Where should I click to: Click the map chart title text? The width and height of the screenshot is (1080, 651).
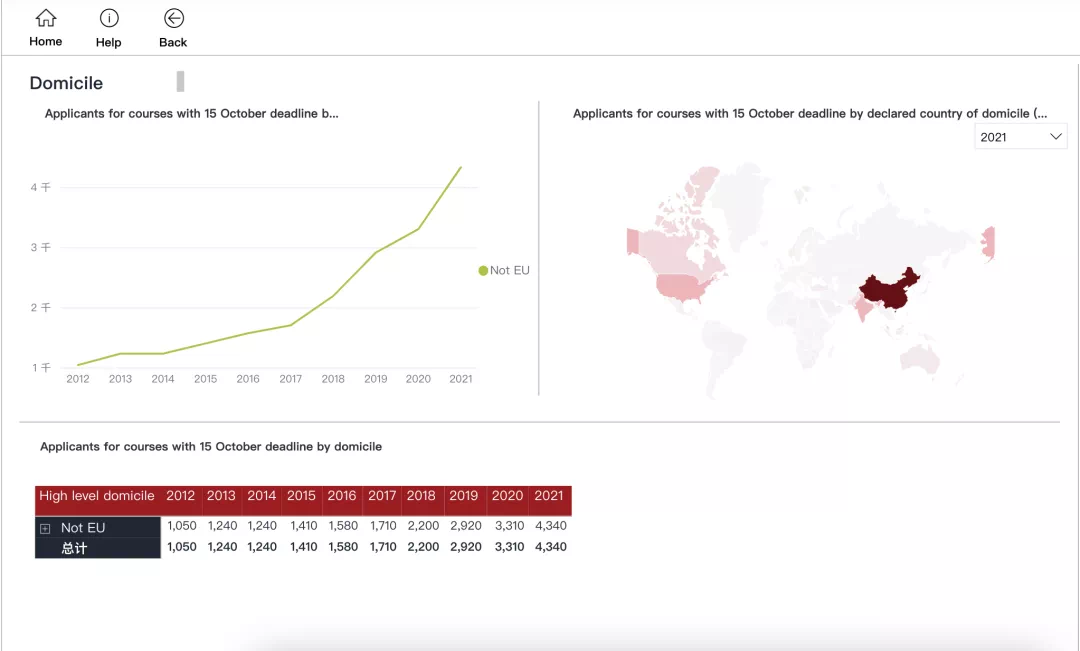pos(810,114)
